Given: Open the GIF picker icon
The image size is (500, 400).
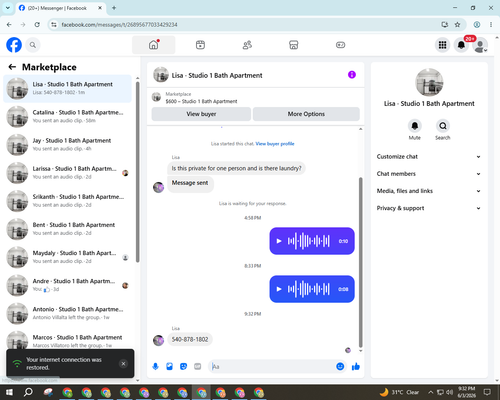Looking at the screenshot, I should (x=198, y=367).
